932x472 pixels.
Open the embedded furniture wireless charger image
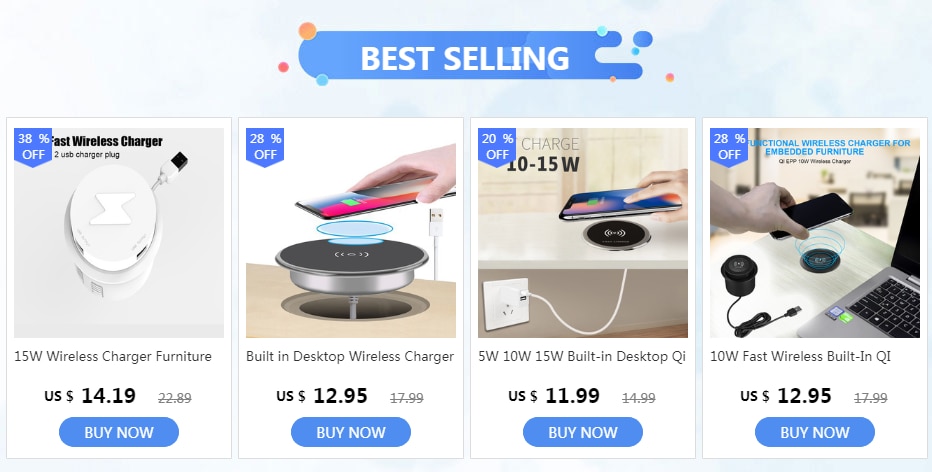[x=815, y=233]
